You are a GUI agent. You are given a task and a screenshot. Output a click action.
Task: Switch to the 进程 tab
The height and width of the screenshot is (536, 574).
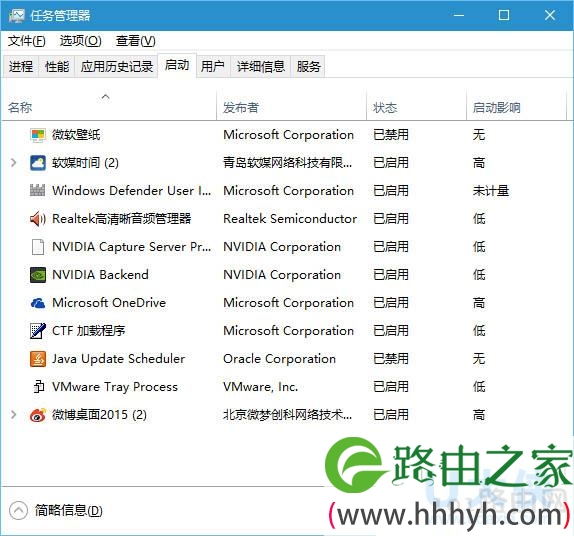[x=21, y=67]
